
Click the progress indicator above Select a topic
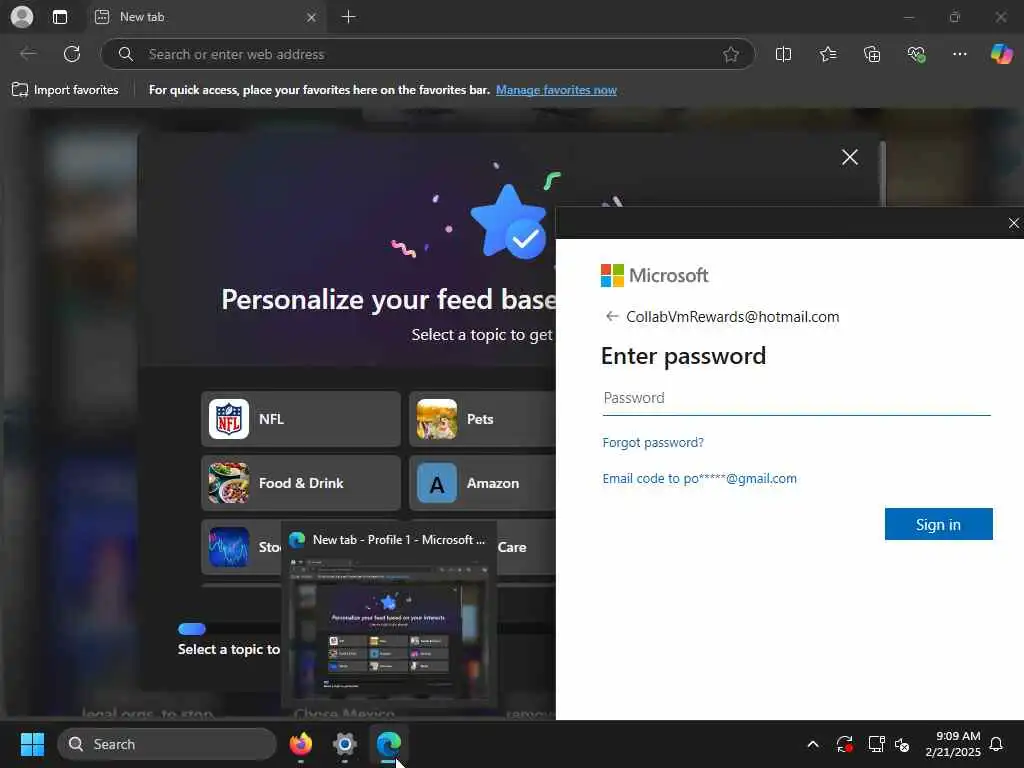coord(192,629)
